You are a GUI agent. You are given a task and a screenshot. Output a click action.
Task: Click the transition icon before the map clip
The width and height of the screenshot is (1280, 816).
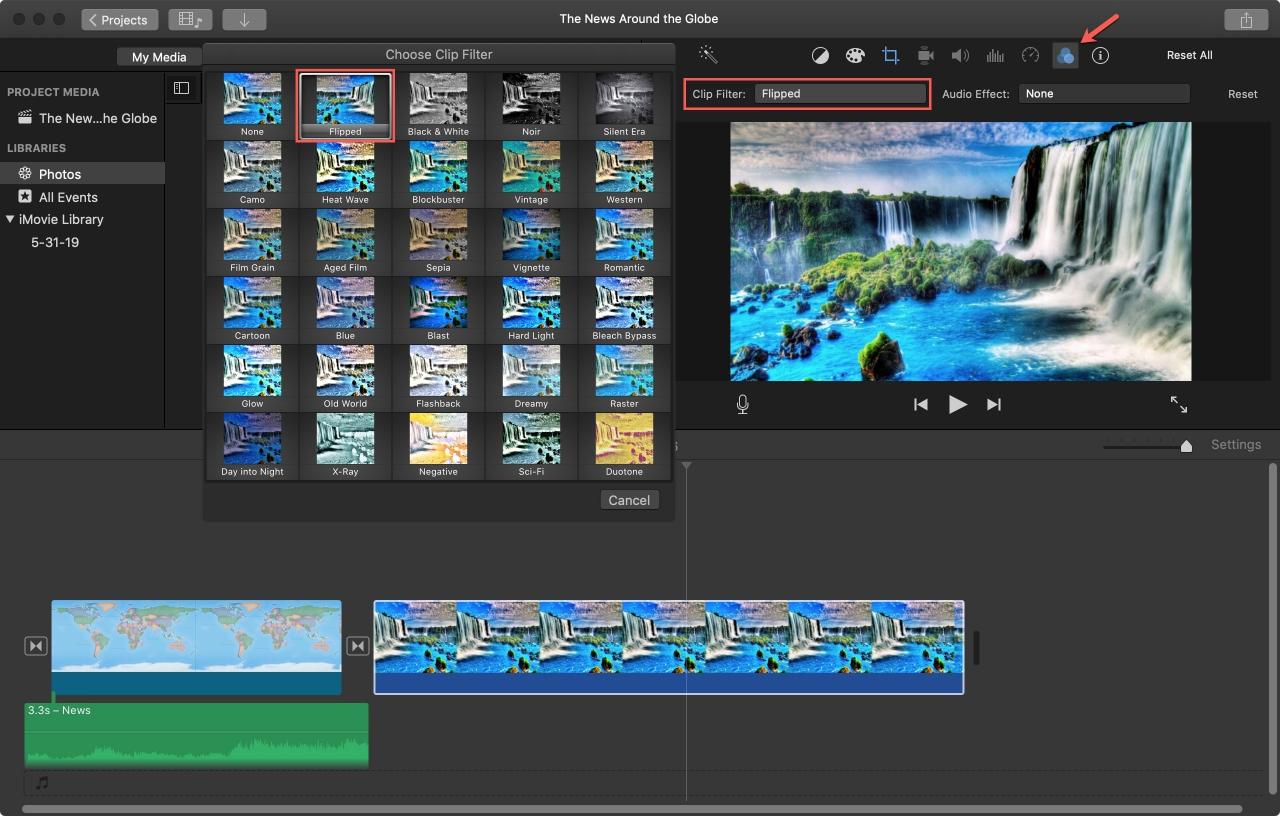click(x=36, y=646)
